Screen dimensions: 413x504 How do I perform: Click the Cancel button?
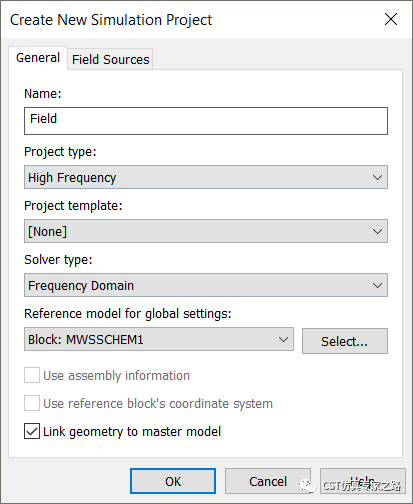[268, 481]
